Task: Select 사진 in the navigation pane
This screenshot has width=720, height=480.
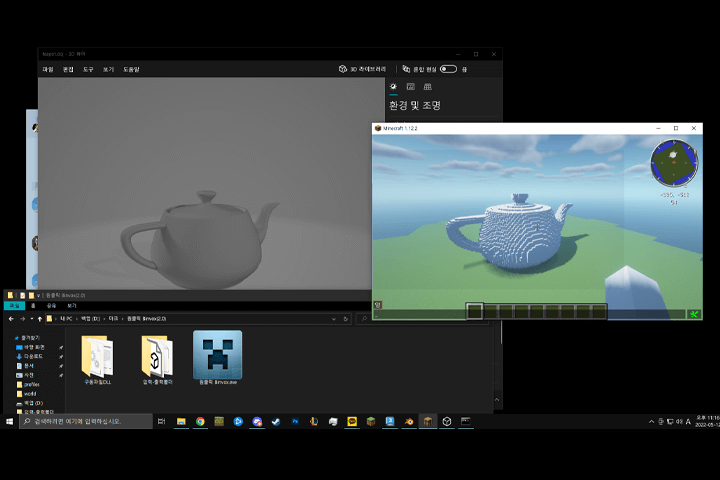Action: pos(25,375)
